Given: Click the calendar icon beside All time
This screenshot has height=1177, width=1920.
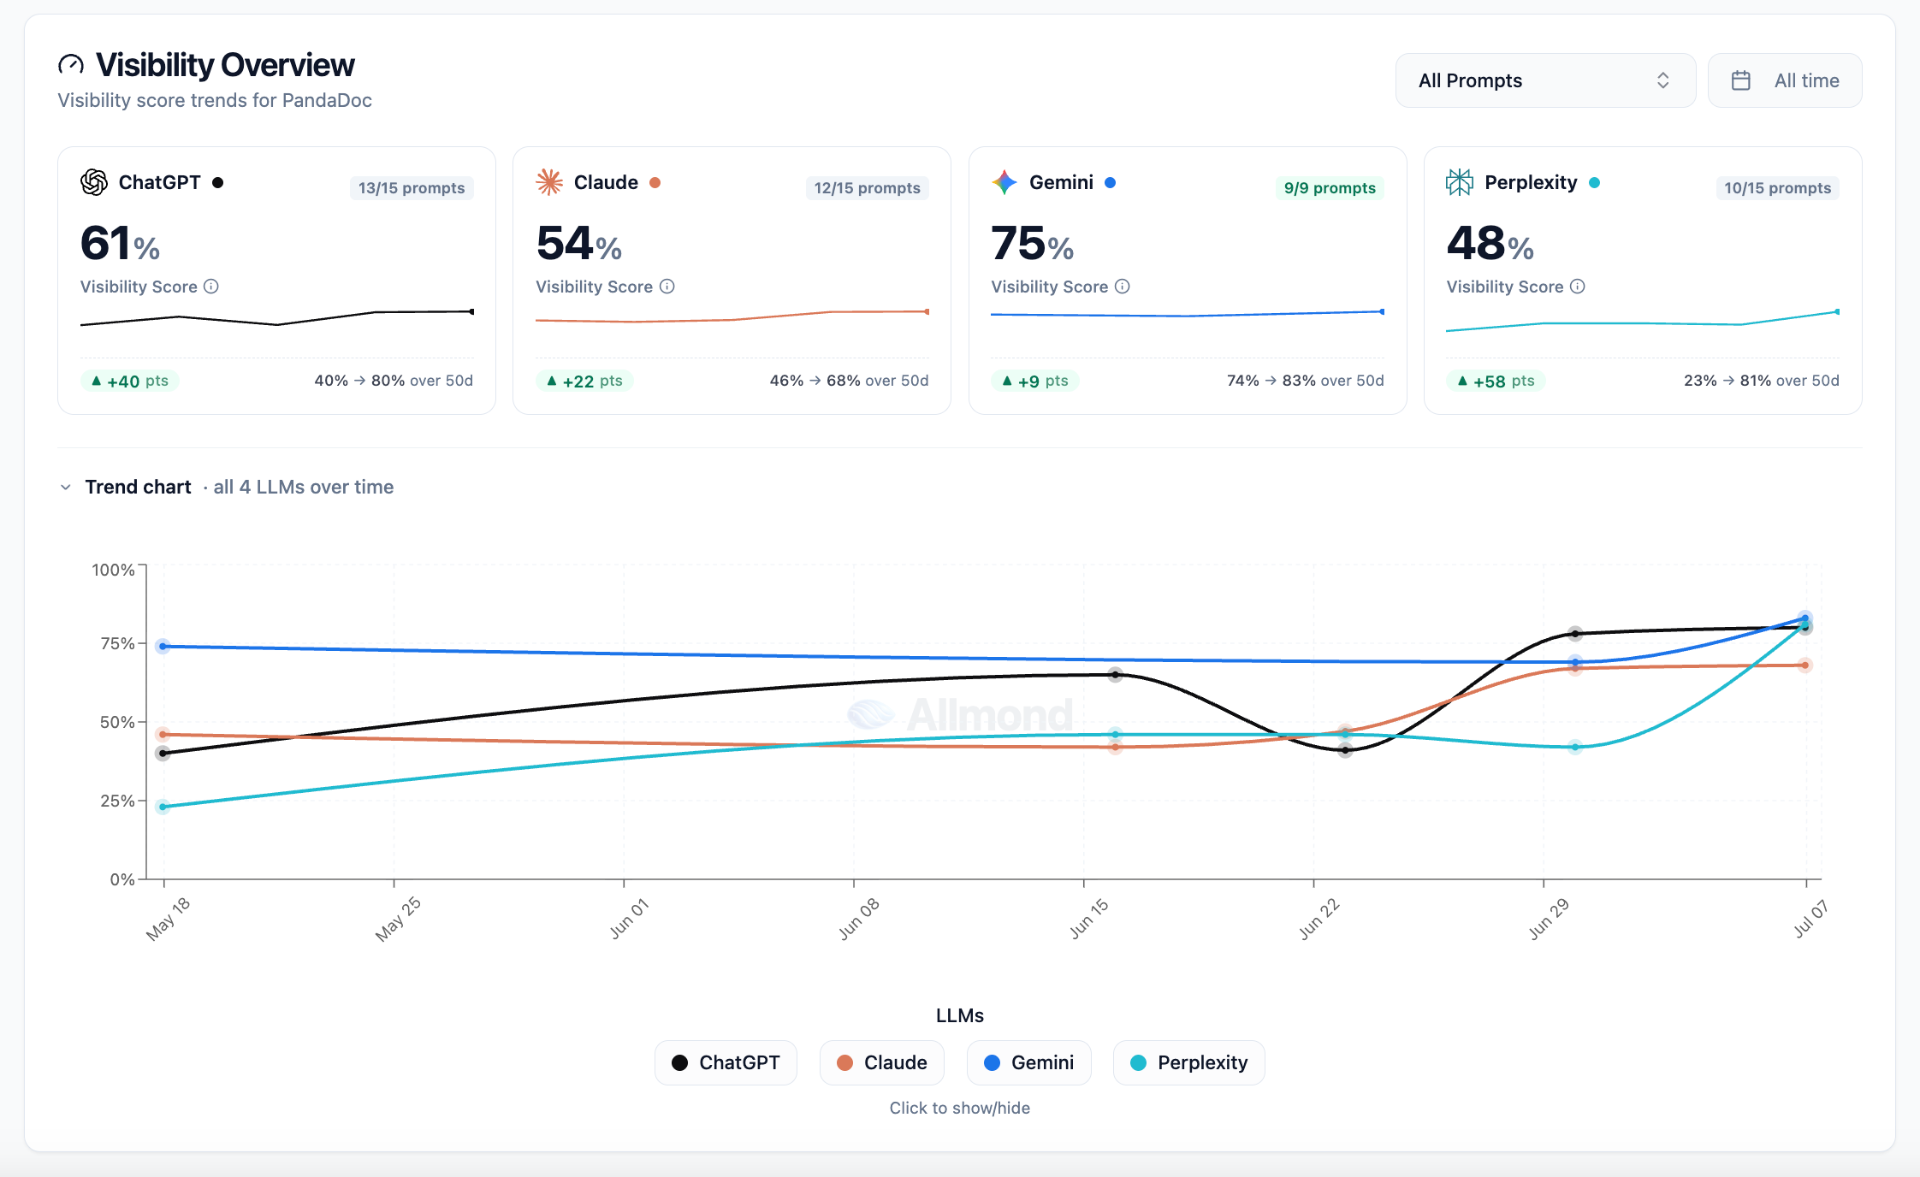Looking at the screenshot, I should pyautogui.click(x=1741, y=81).
